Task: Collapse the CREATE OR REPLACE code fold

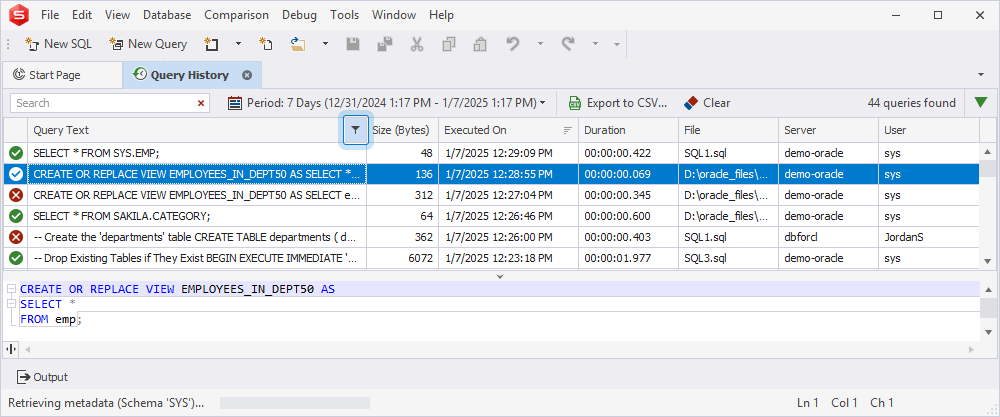Action: tap(11, 289)
